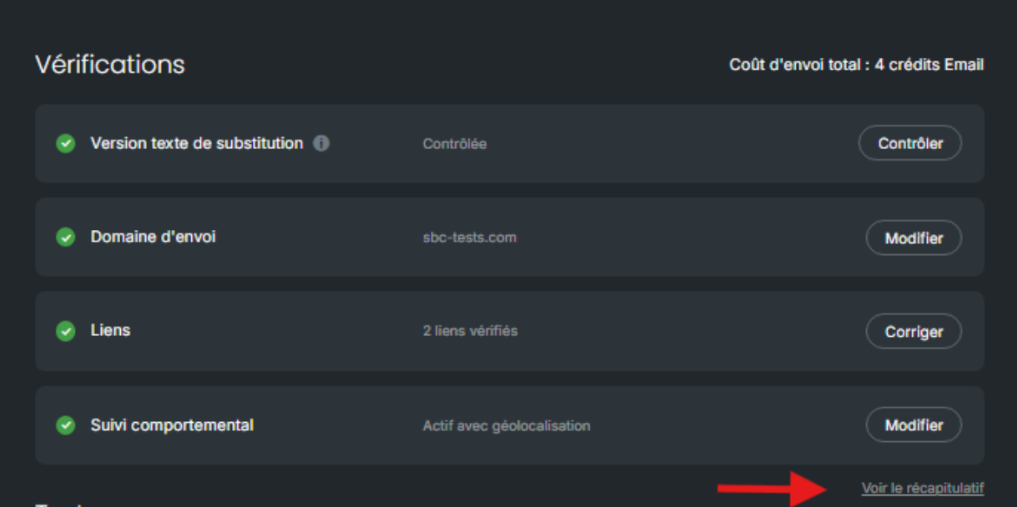This screenshot has width=1017, height=507.
Task: Click the green check icon for Version texte de substitution
Action: (66, 144)
